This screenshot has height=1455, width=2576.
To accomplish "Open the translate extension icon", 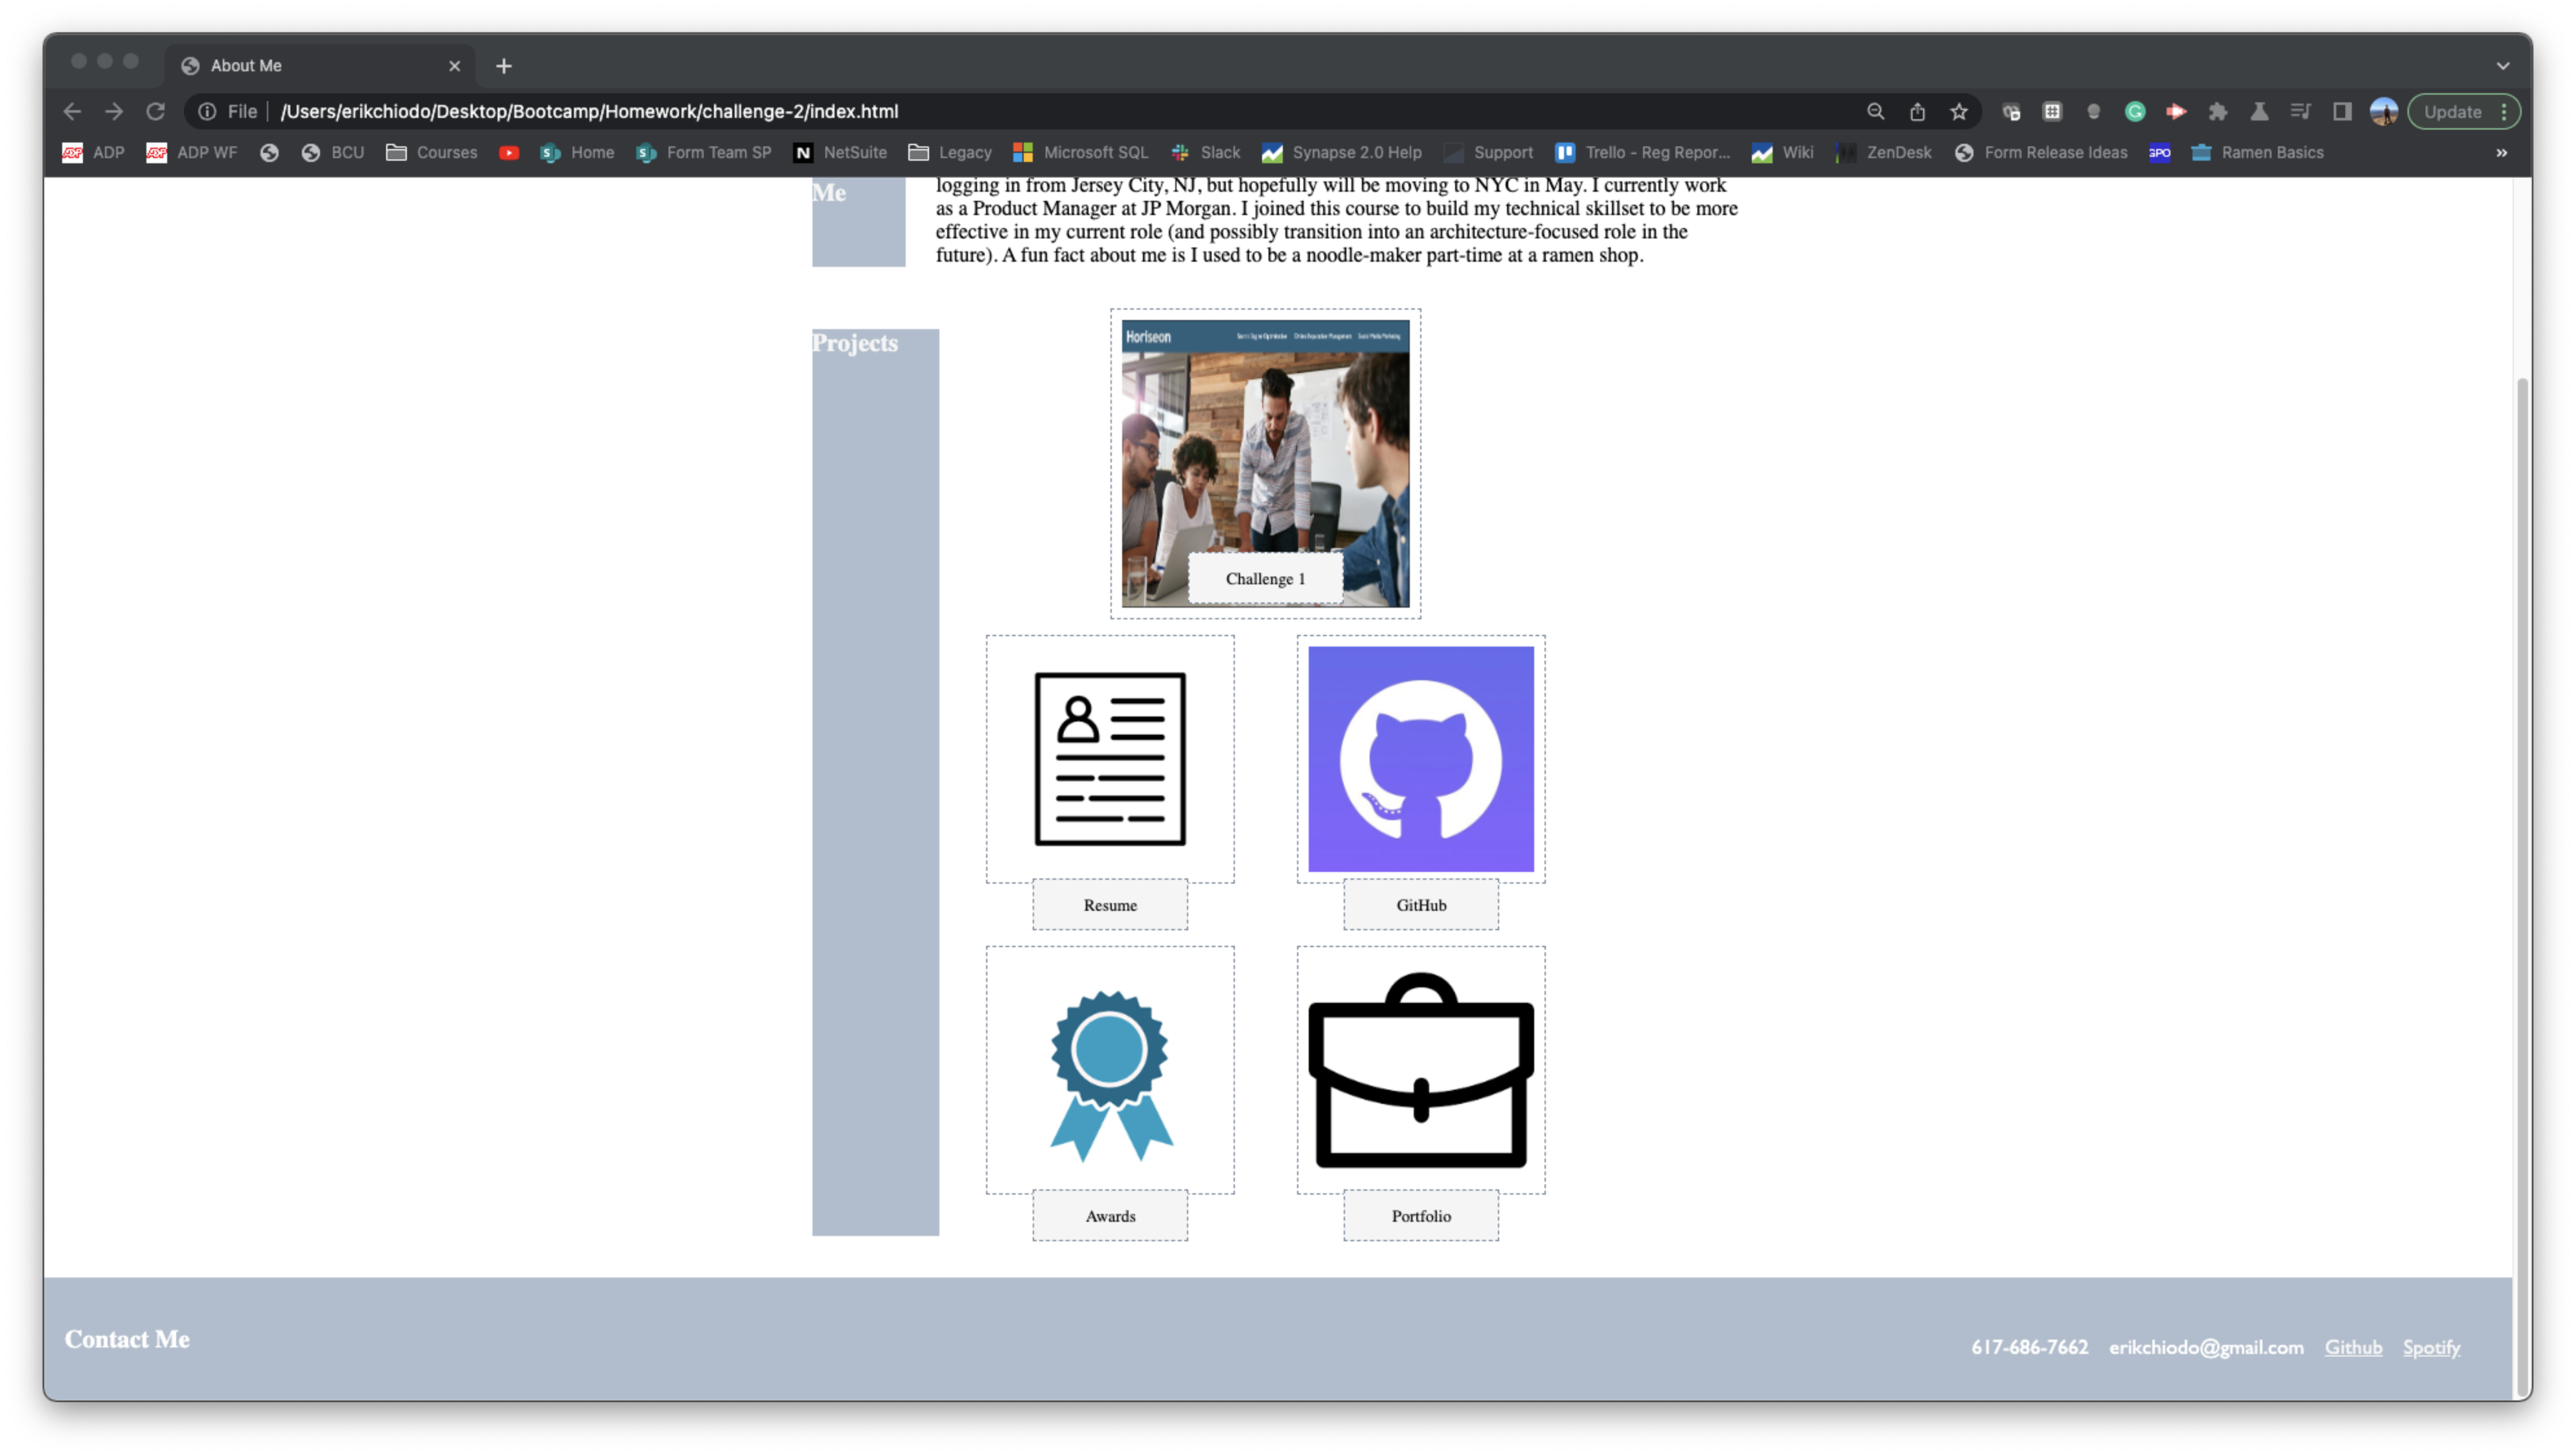I will coord(2011,112).
